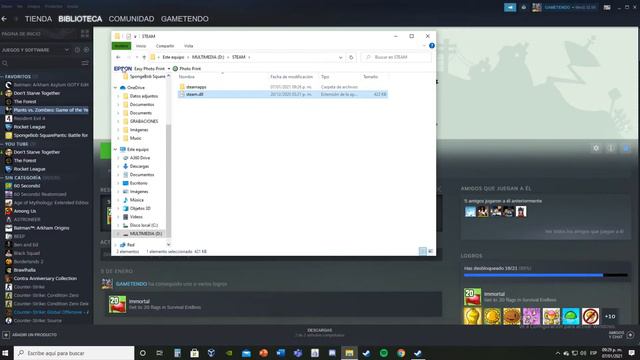Open the JUEGOS Y SOFTWARE filter dropdown
The image size is (640, 360).
[67, 50]
